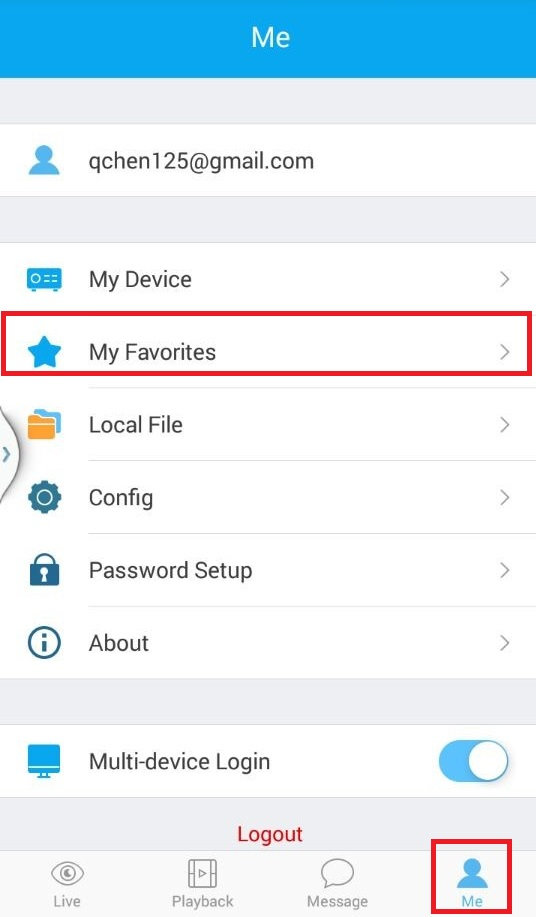
Task: Expand My Device with its chevron
Action: pyautogui.click(x=504, y=279)
